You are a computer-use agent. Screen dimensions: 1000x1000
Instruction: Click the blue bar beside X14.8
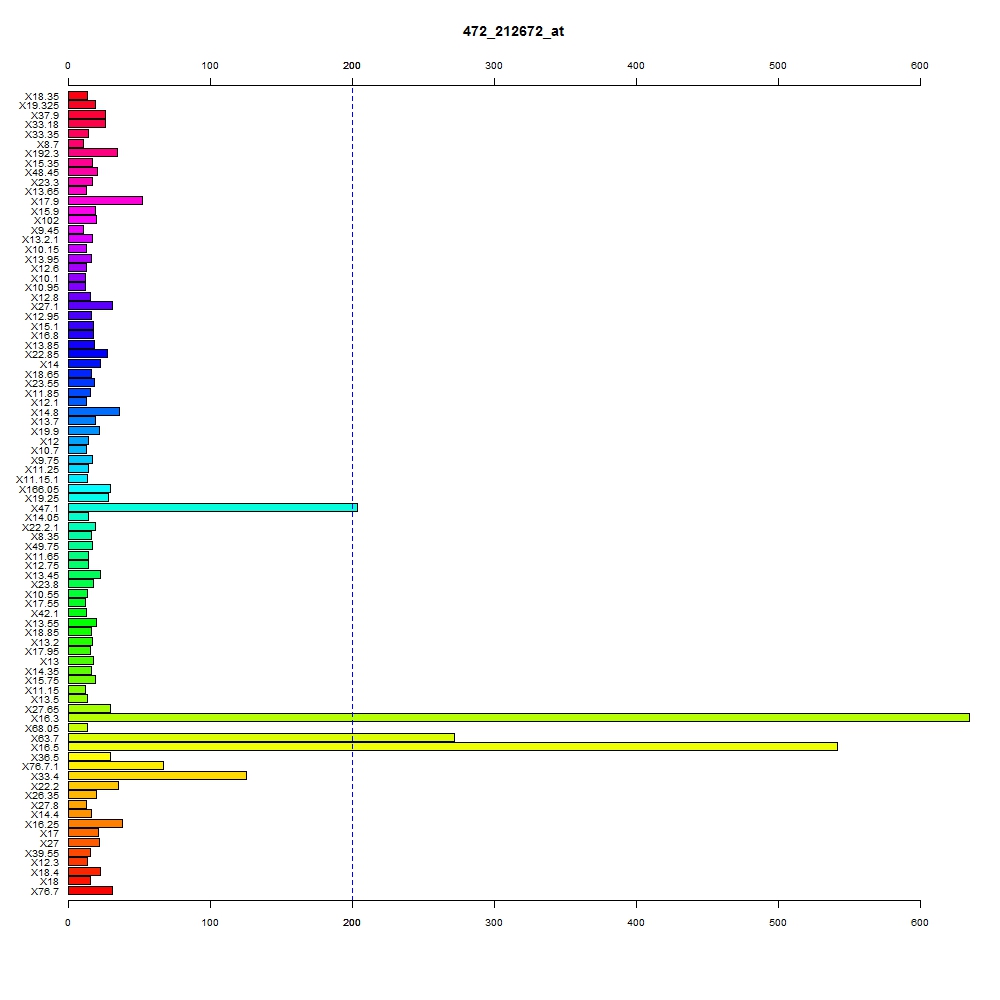point(94,411)
